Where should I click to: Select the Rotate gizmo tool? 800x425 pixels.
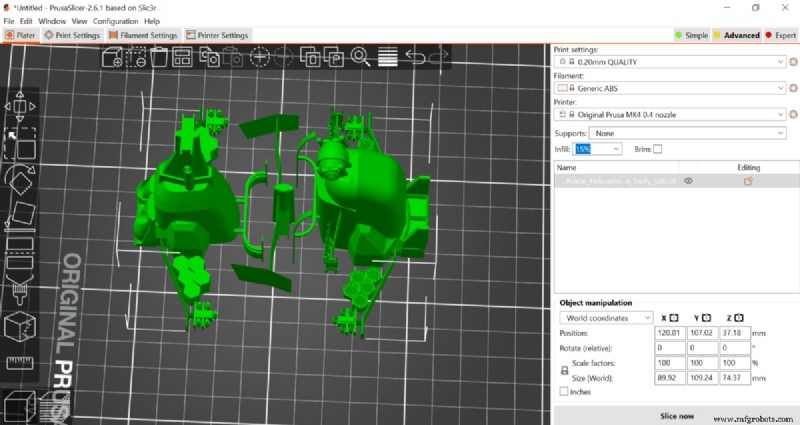pos(20,179)
